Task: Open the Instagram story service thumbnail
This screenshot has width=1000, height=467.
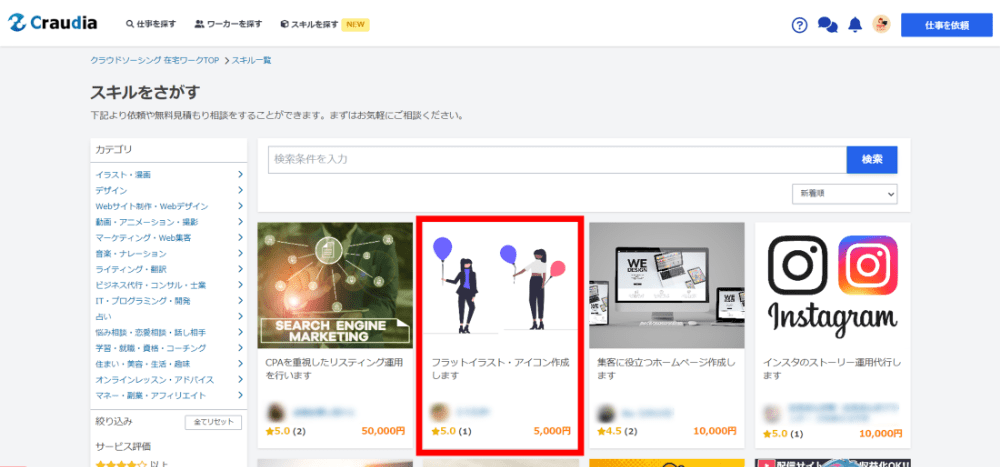Action: (x=832, y=285)
